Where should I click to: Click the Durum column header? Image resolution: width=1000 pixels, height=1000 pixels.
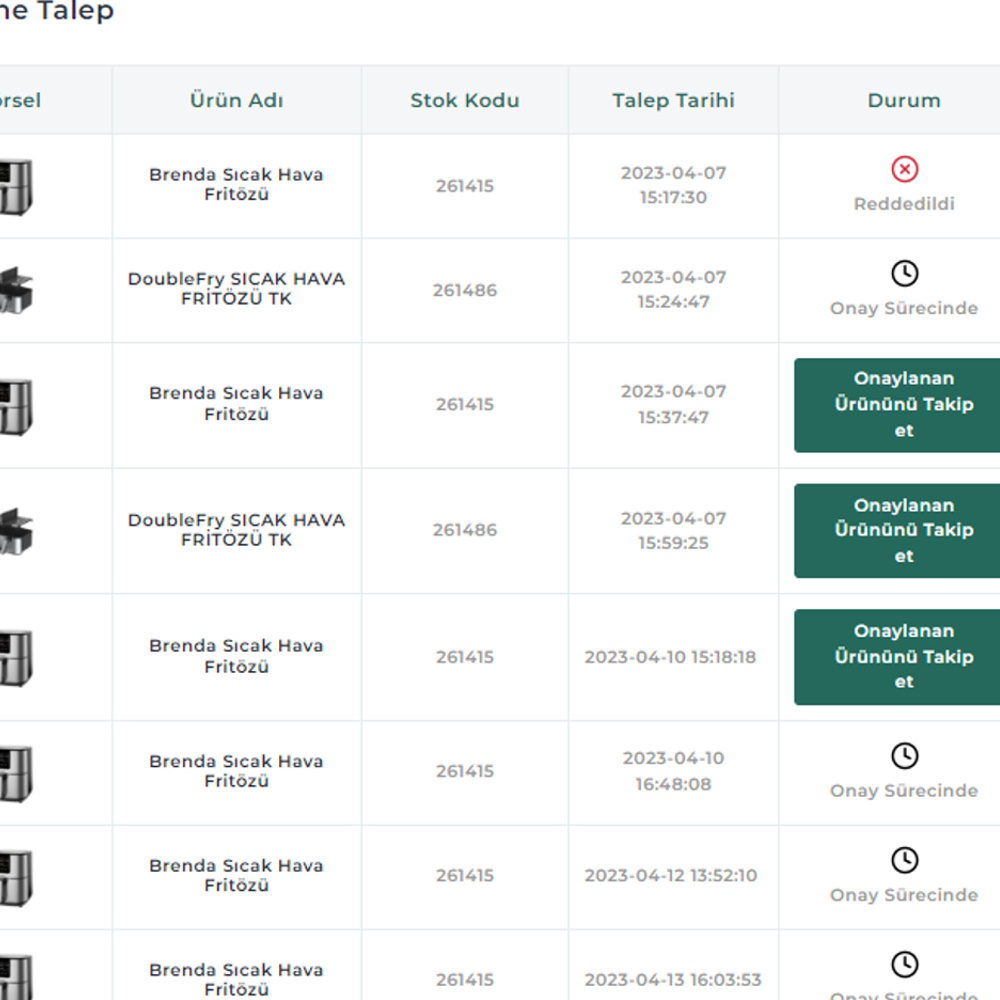click(903, 100)
